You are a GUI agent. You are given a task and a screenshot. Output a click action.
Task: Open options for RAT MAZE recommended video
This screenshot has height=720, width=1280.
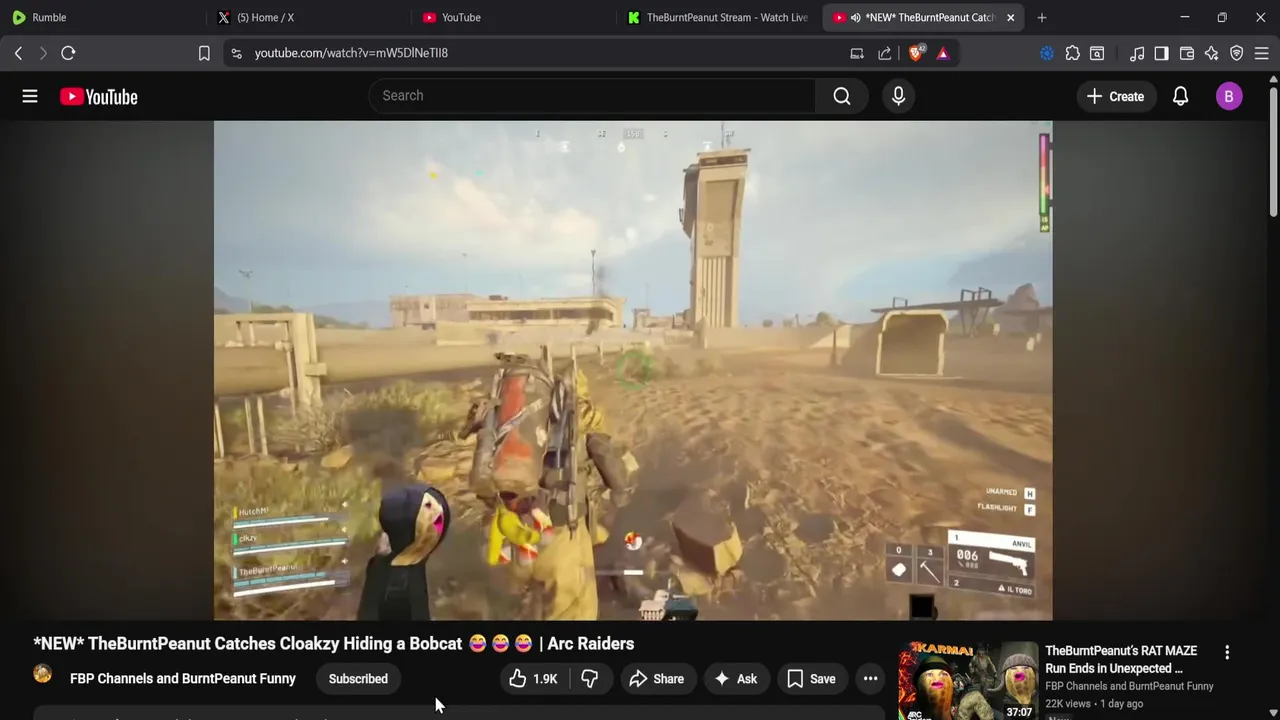[x=1227, y=652]
